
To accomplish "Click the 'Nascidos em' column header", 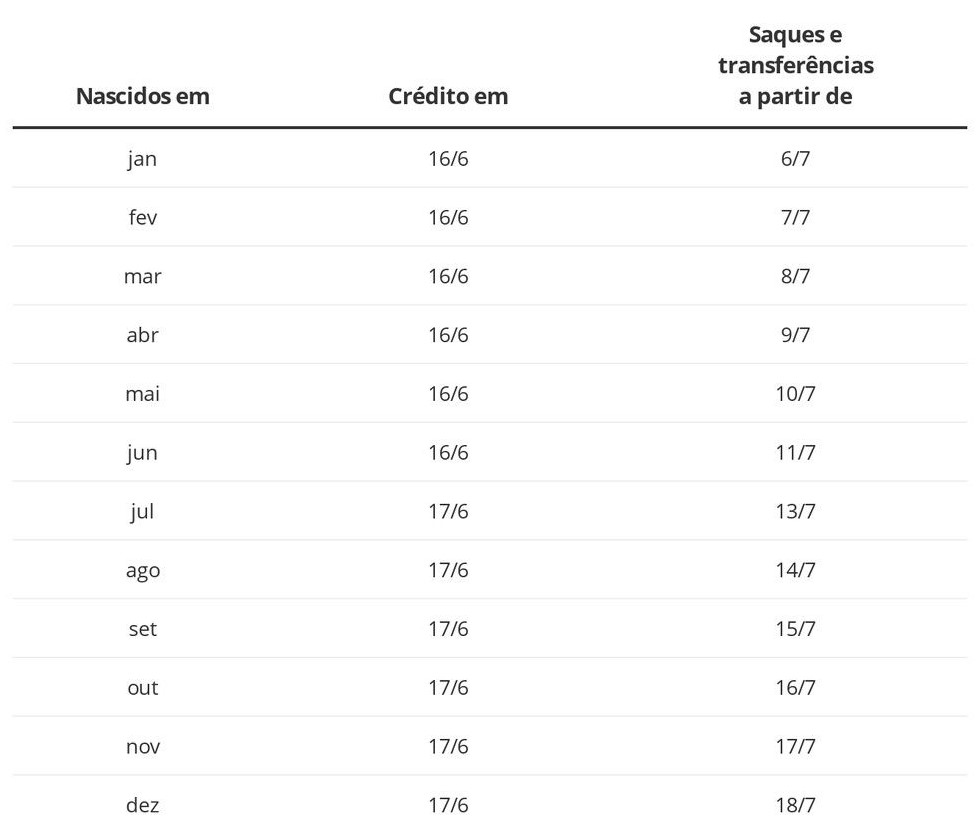I will [143, 97].
